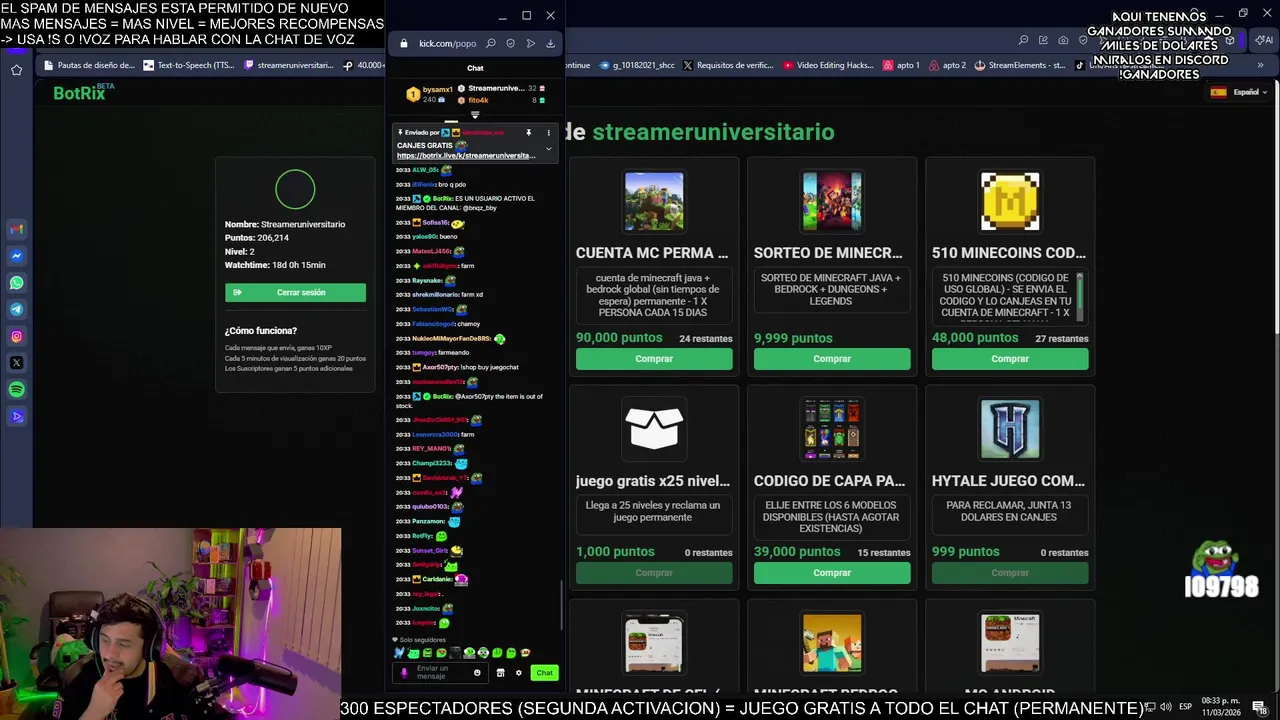
Task: Open the Requisitos de verific... bookmark
Action: point(728,66)
